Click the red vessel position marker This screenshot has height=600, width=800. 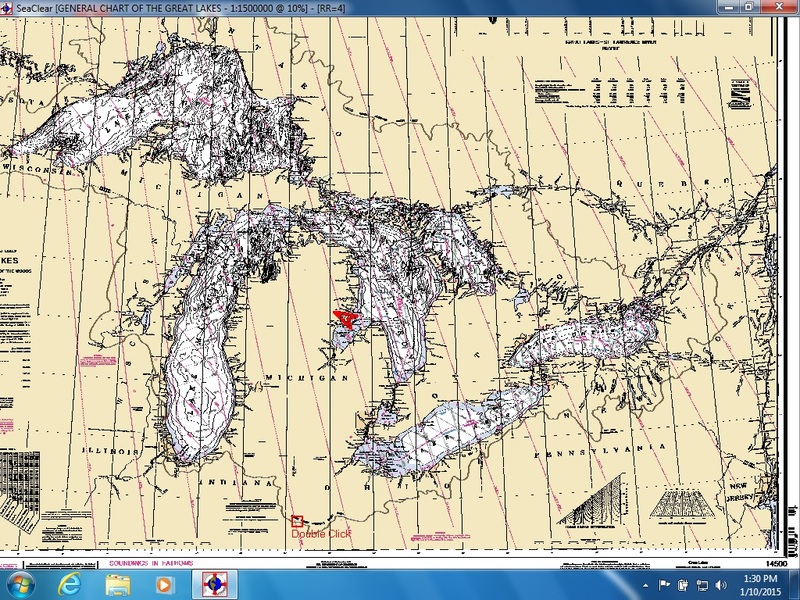click(x=345, y=319)
